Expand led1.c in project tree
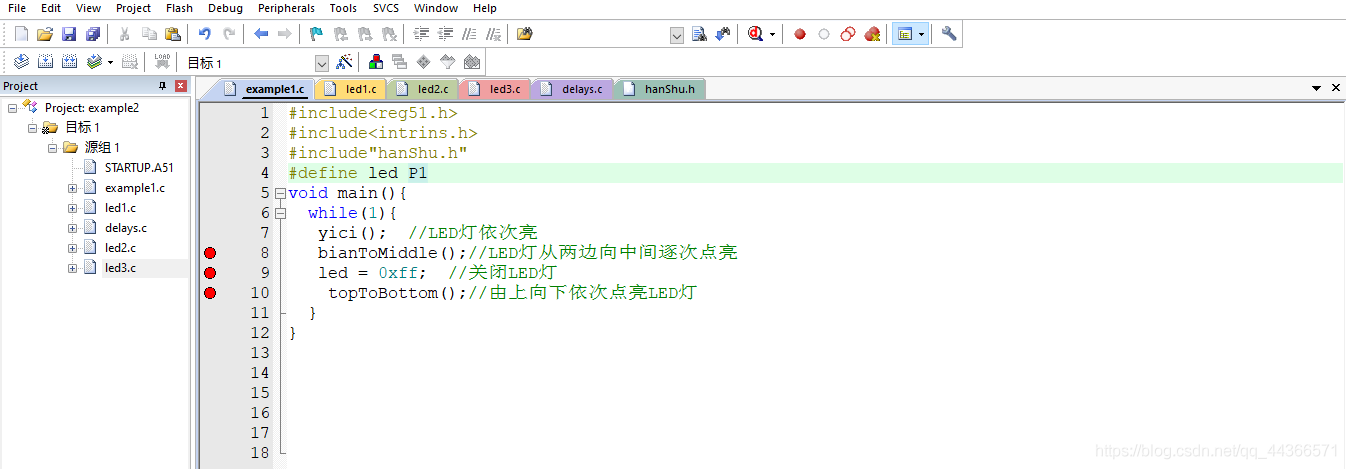 tap(72, 208)
